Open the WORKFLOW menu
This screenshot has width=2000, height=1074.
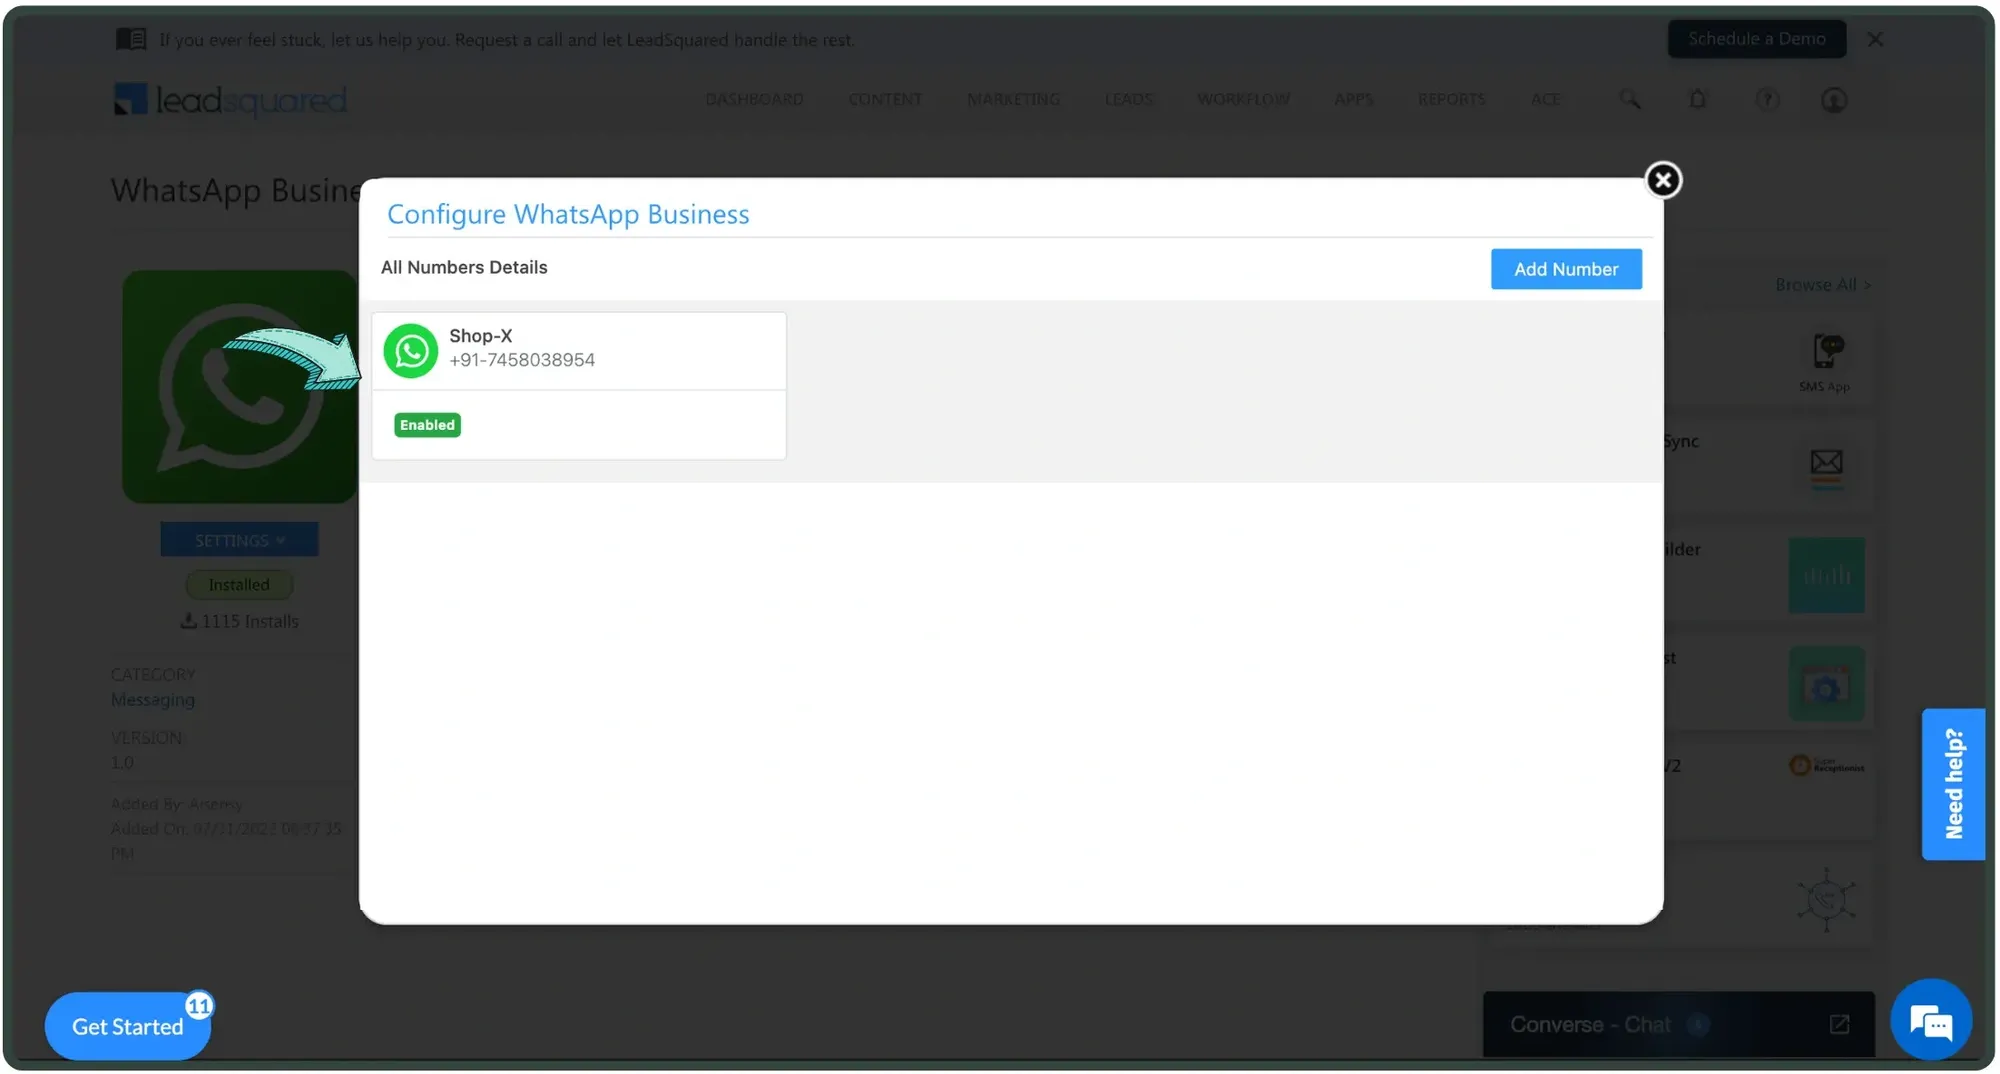(x=1243, y=99)
